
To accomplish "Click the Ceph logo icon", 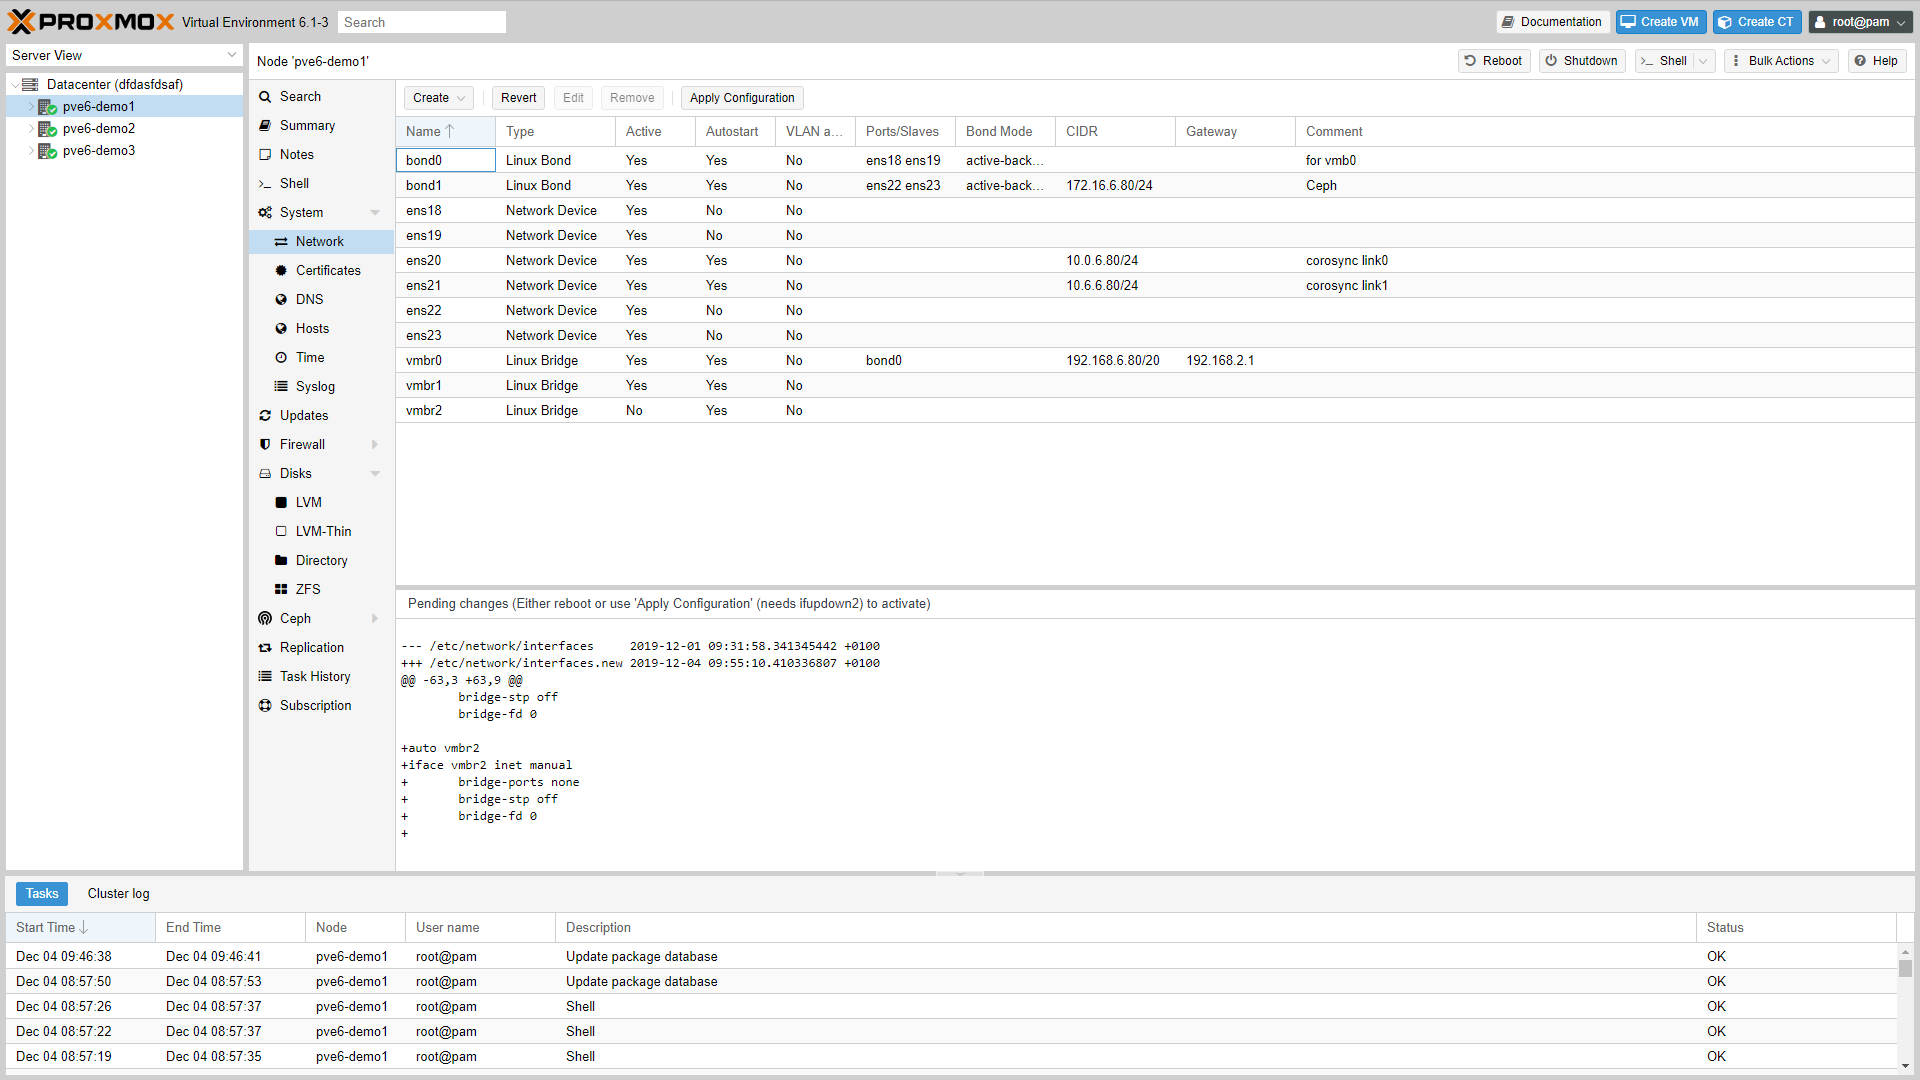I will click(265, 619).
